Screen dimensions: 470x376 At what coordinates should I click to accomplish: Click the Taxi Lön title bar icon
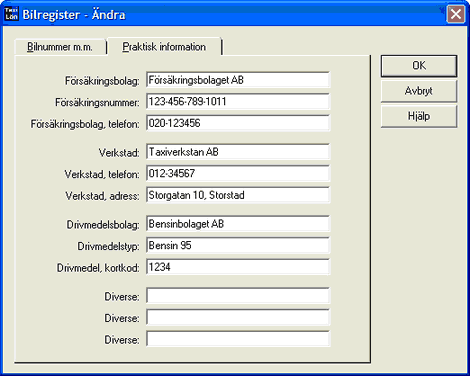tap(11, 14)
